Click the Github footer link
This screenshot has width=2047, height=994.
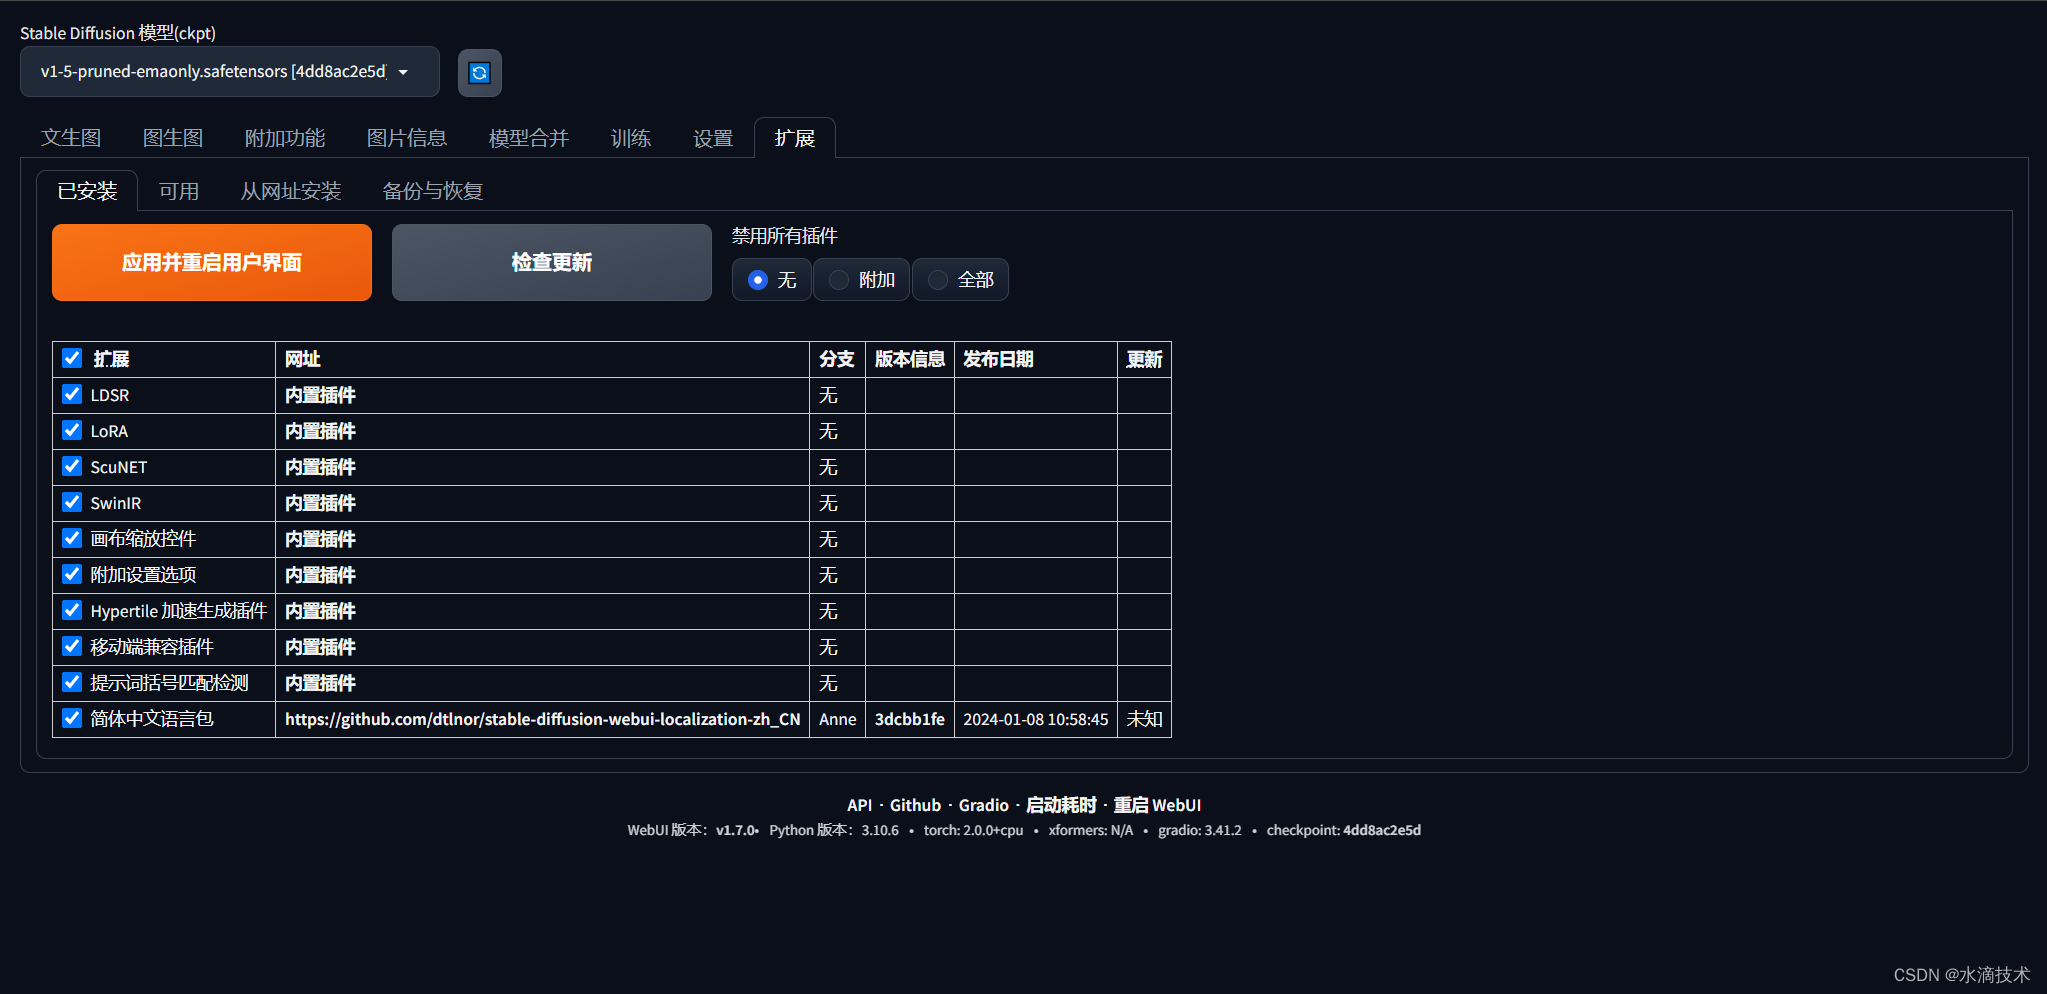(x=915, y=805)
